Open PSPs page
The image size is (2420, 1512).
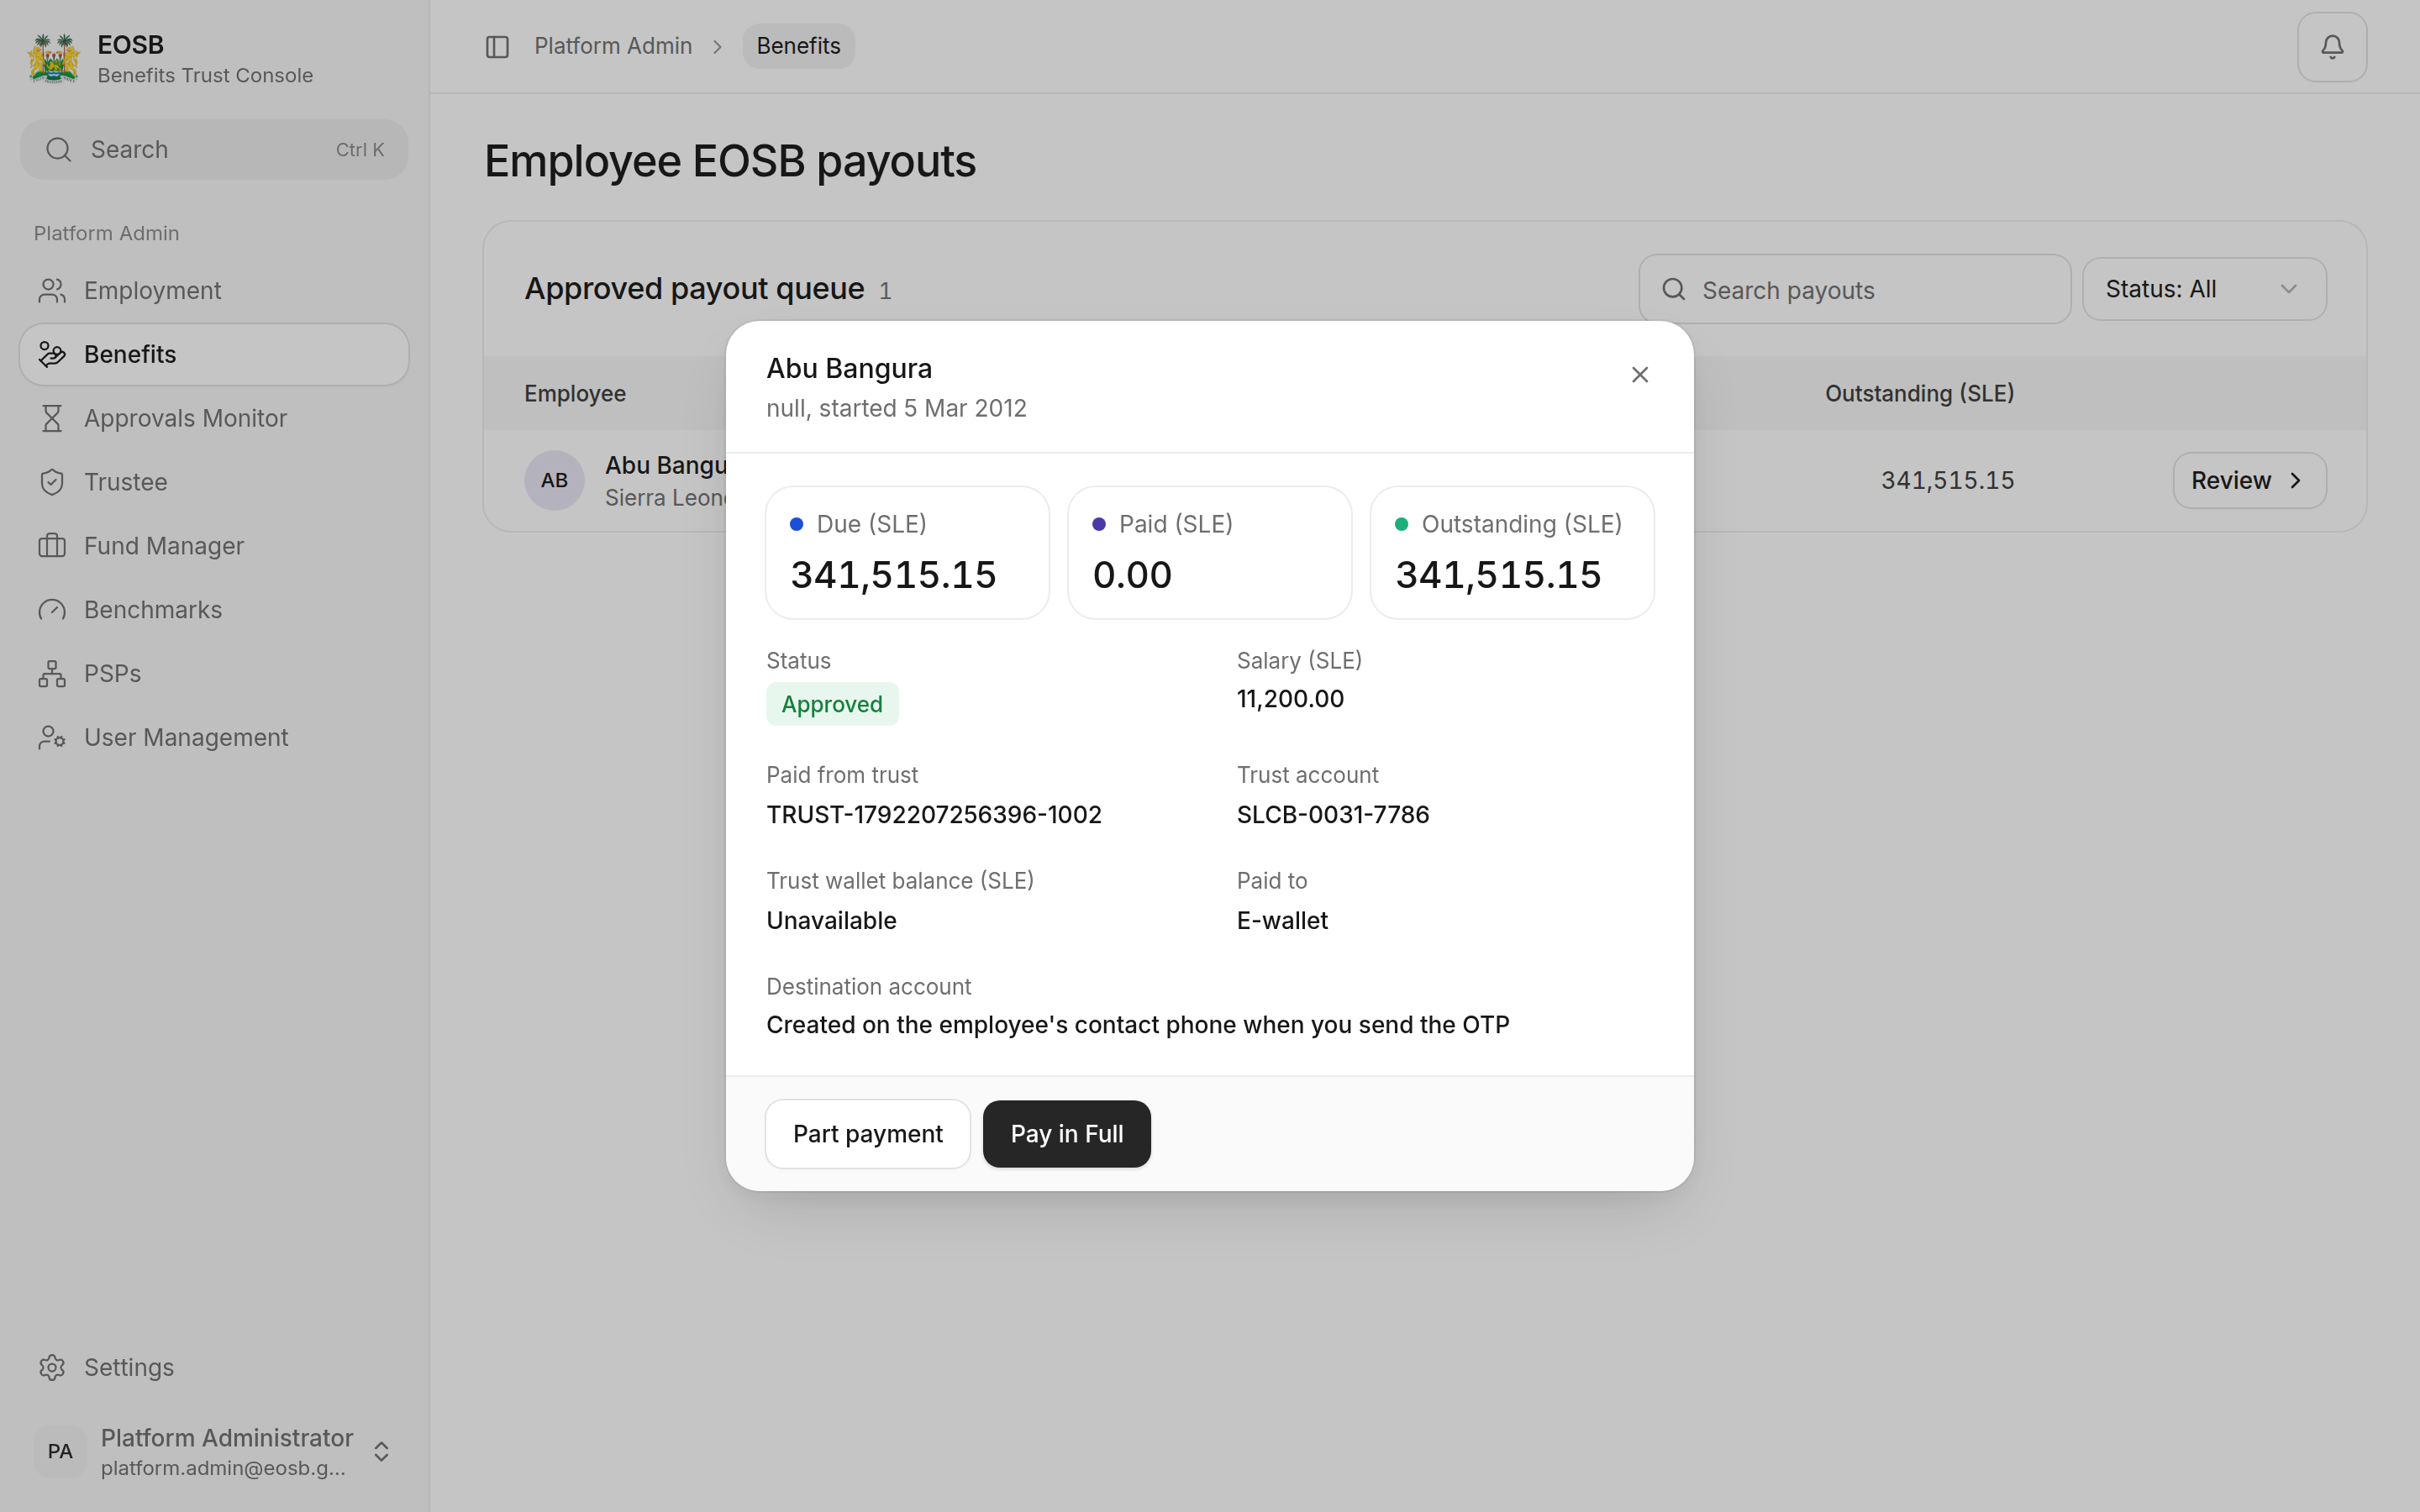pyautogui.click(x=214, y=674)
